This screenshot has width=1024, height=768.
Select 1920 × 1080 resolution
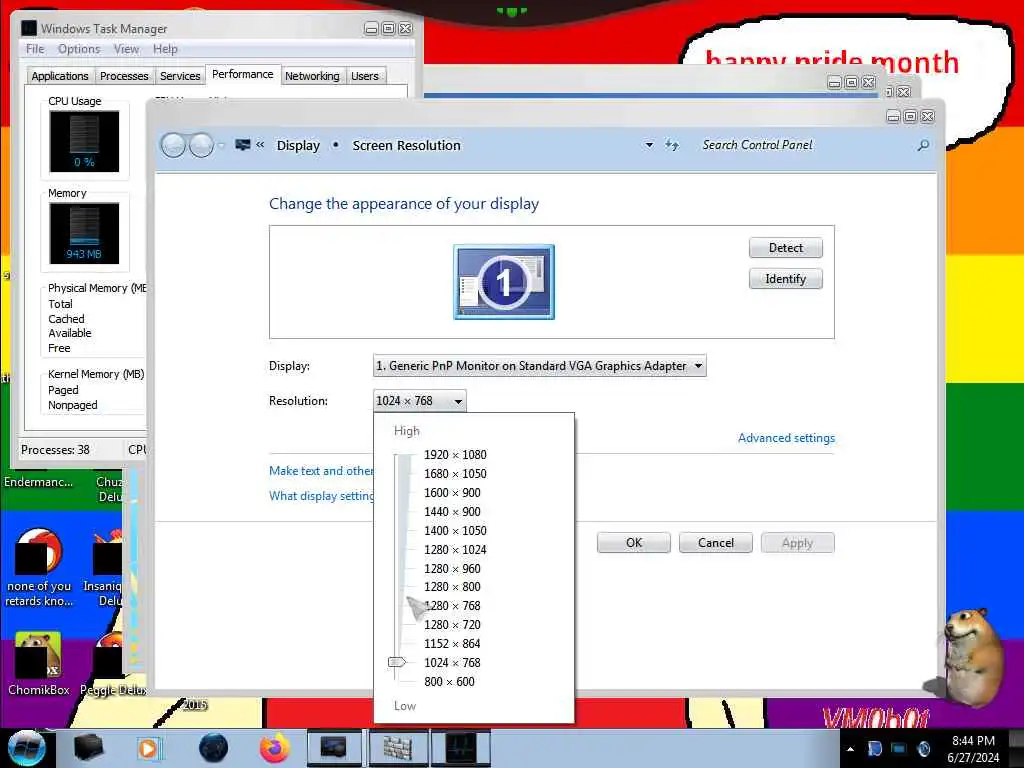point(455,455)
